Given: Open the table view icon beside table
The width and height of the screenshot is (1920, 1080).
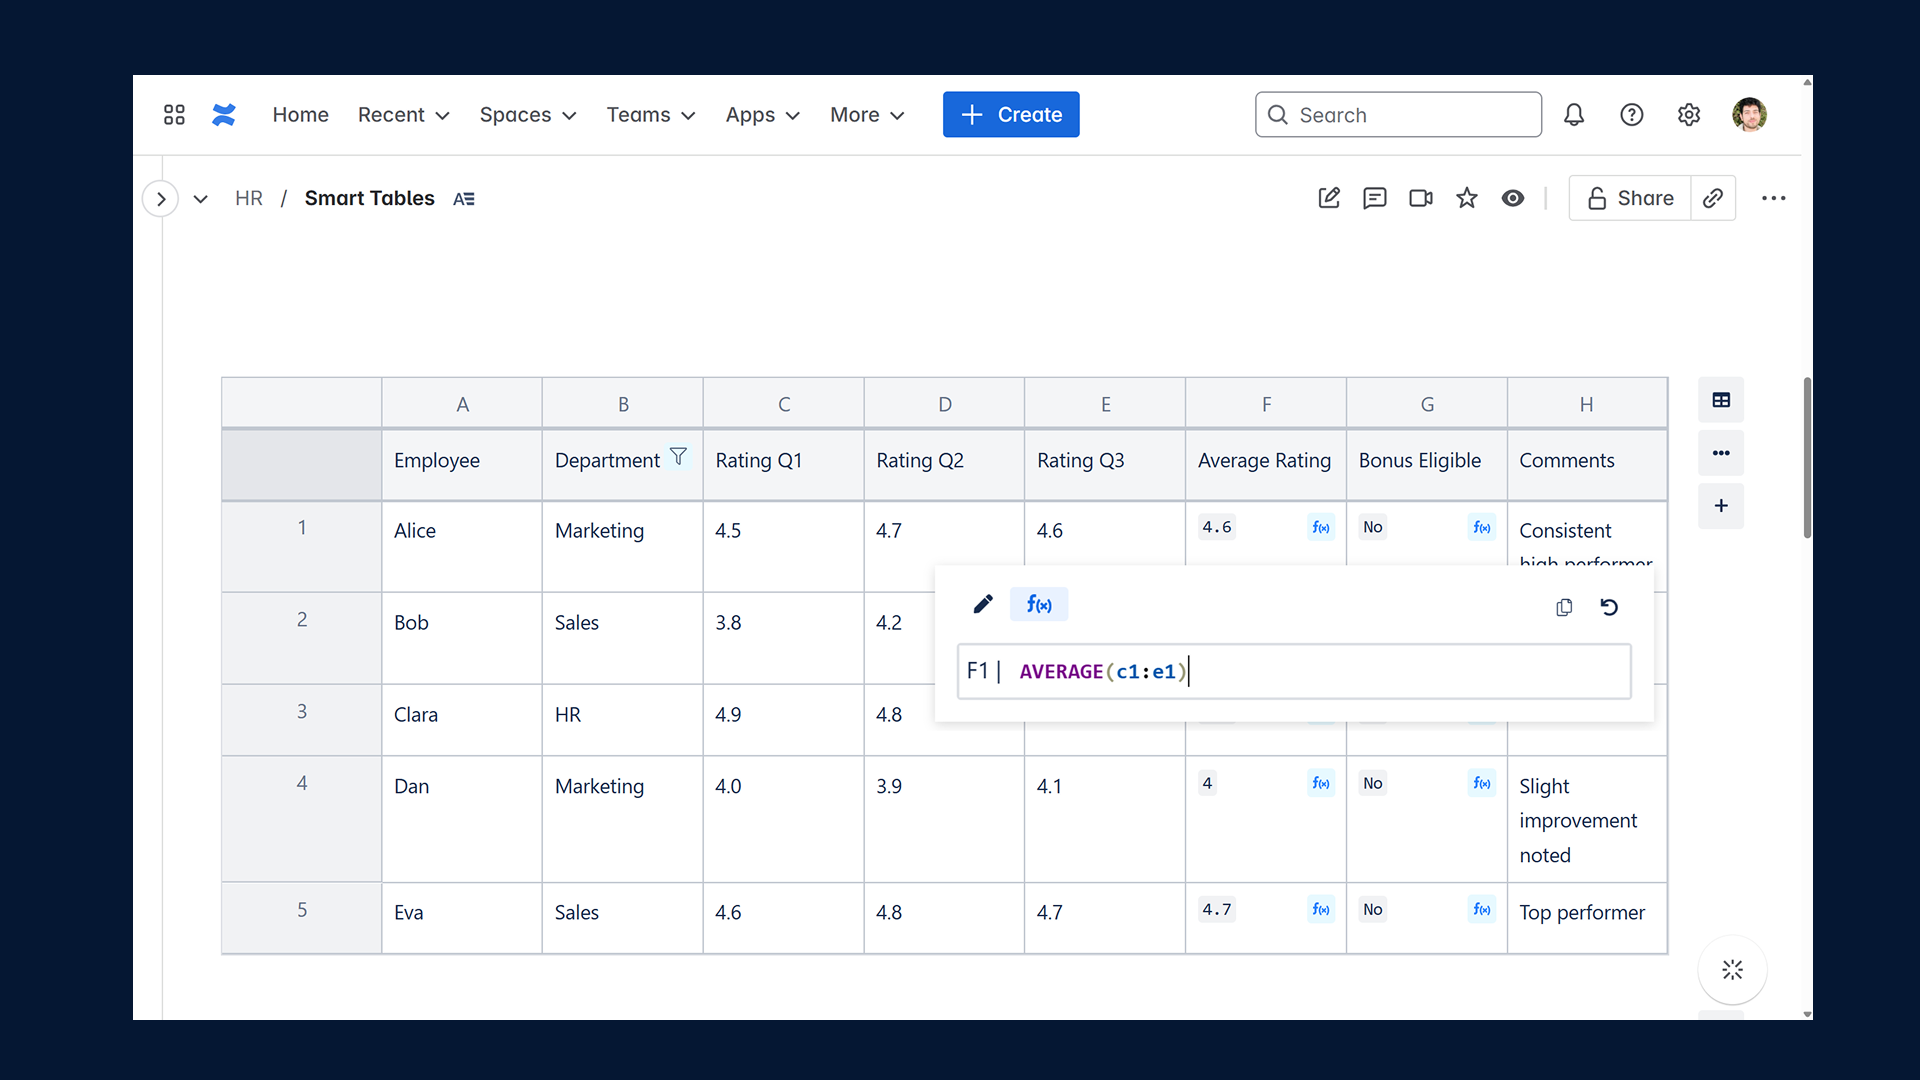Looking at the screenshot, I should pos(1721,400).
